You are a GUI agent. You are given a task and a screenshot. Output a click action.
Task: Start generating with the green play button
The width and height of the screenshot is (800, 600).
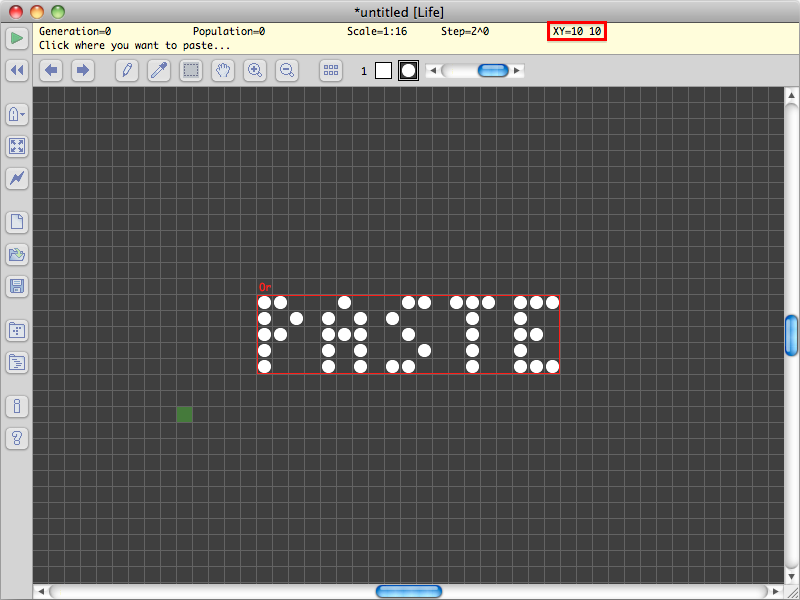pyautogui.click(x=17, y=38)
